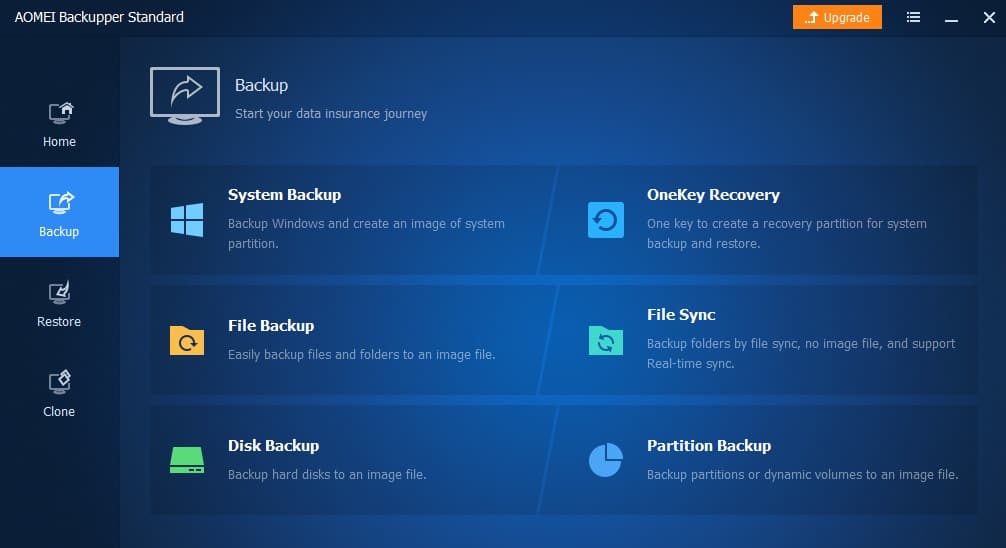Click 'Backup hard disks to an image file' text
This screenshot has width=1006, height=548.
tap(327, 475)
